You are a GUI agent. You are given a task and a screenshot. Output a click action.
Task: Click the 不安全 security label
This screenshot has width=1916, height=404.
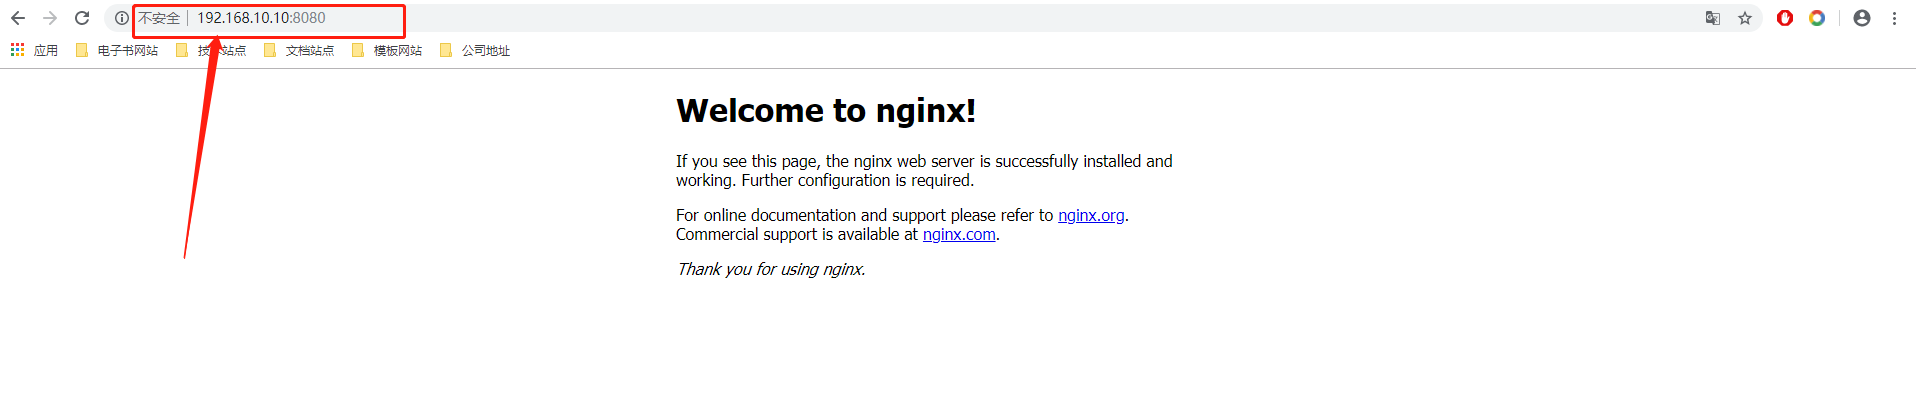tap(159, 18)
